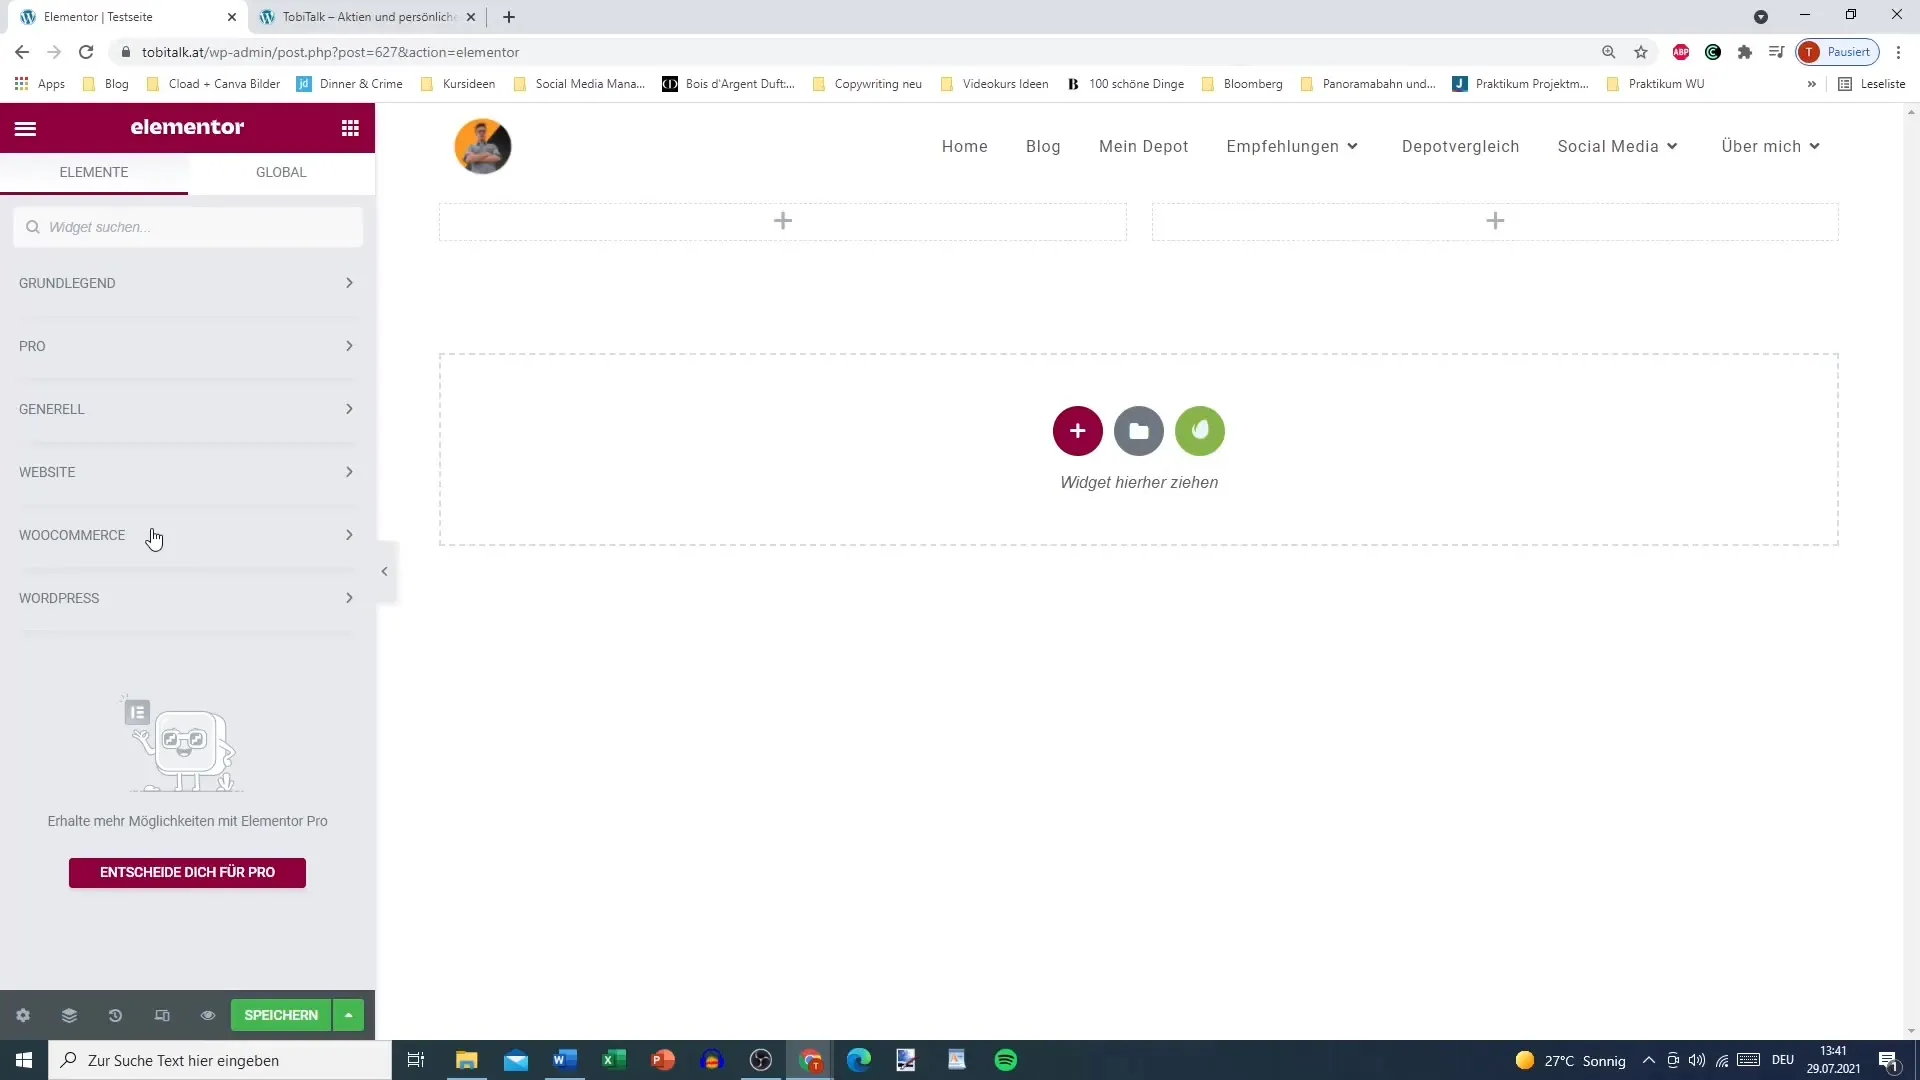
Task: Expand the WEBSITE category
Action: point(187,472)
